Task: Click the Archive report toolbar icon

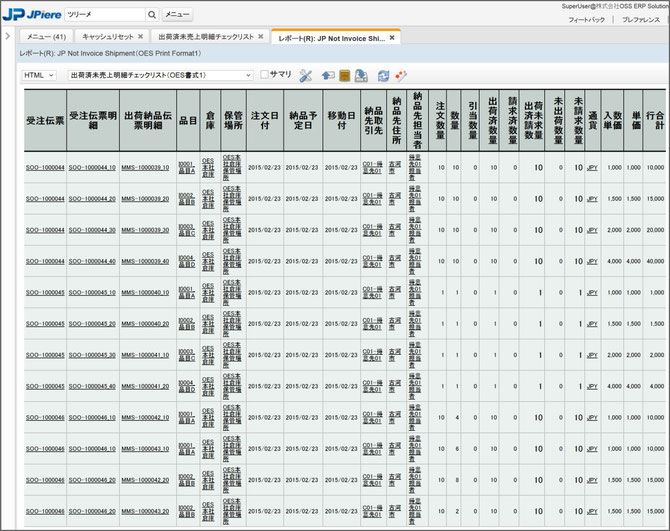Action: click(x=344, y=76)
